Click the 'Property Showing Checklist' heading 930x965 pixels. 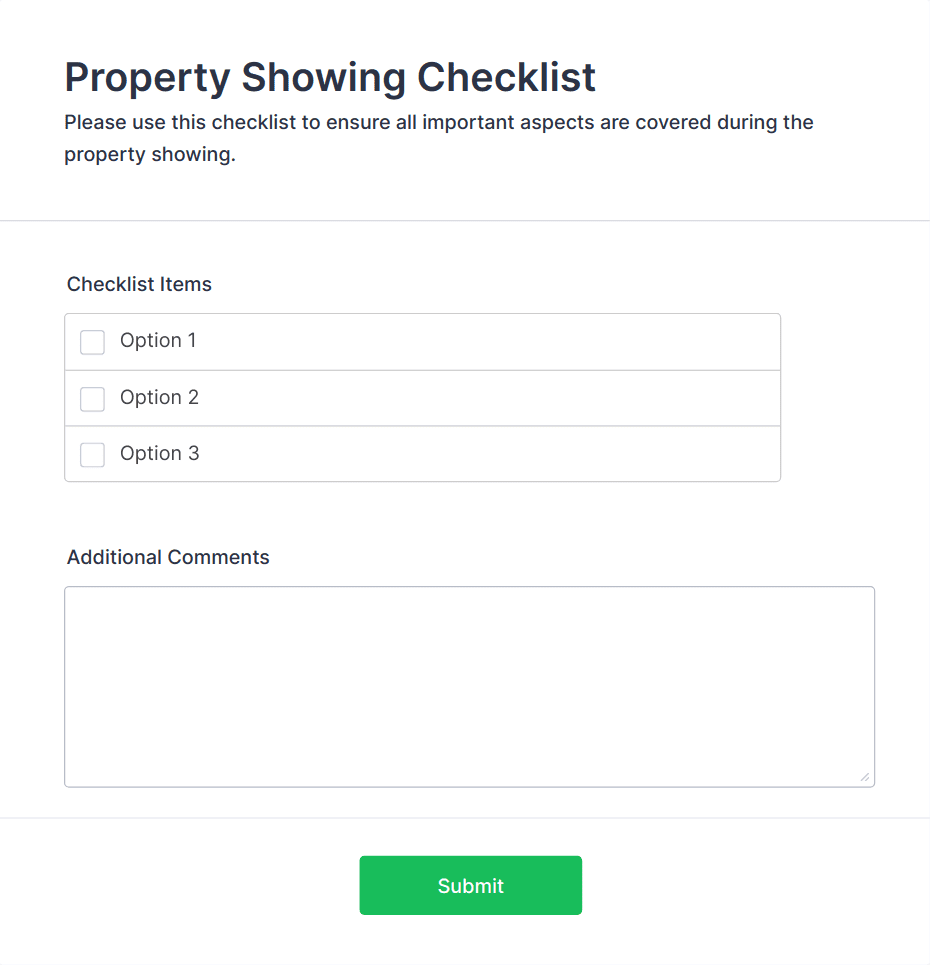(330, 77)
